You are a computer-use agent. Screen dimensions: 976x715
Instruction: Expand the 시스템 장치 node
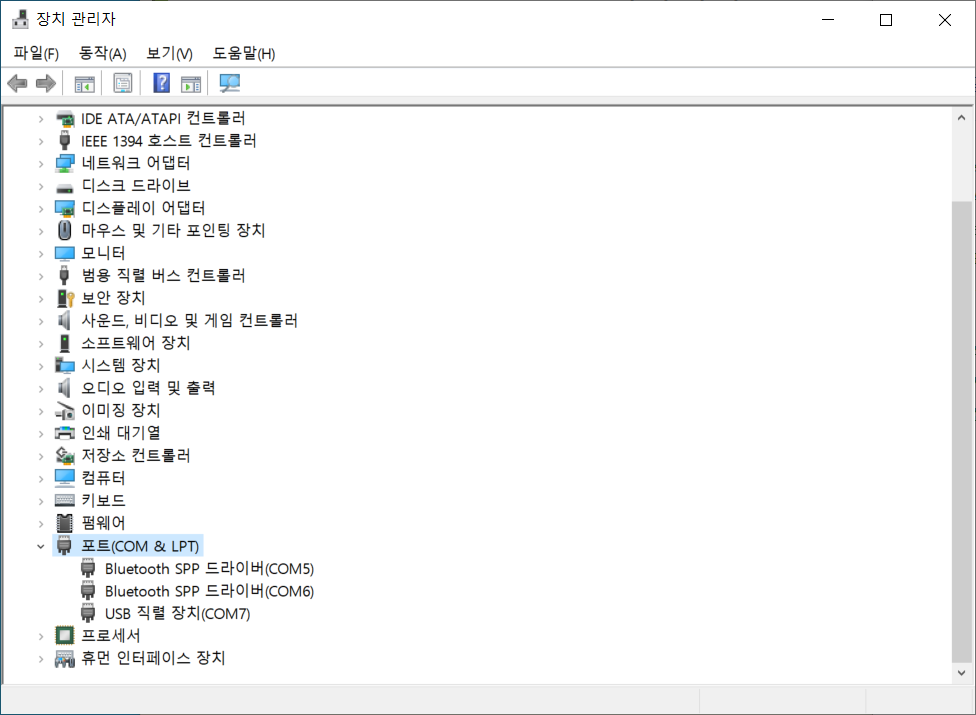40,366
